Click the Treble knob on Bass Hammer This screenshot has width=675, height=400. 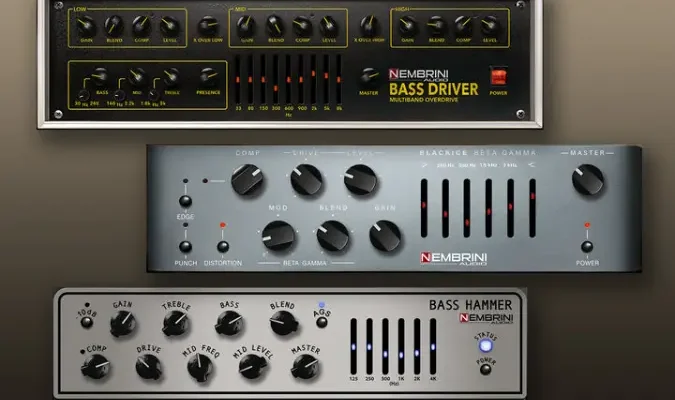176,323
